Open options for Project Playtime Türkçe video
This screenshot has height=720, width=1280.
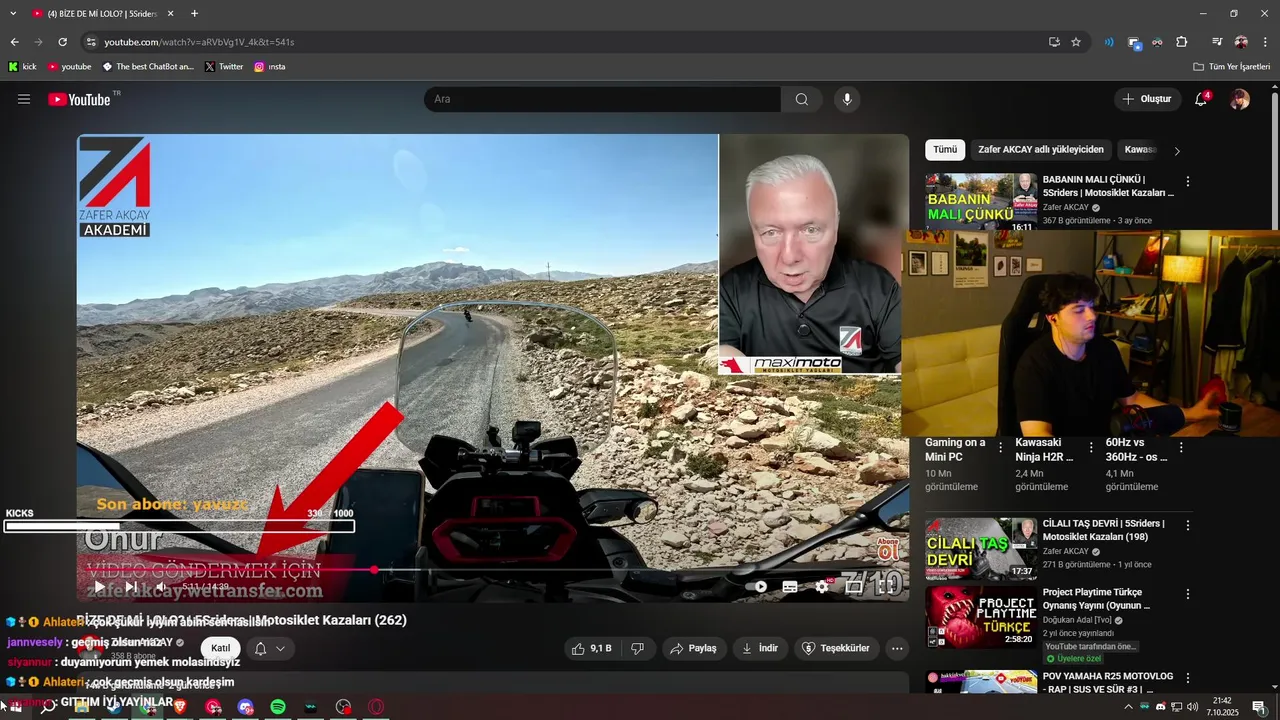(x=1188, y=594)
